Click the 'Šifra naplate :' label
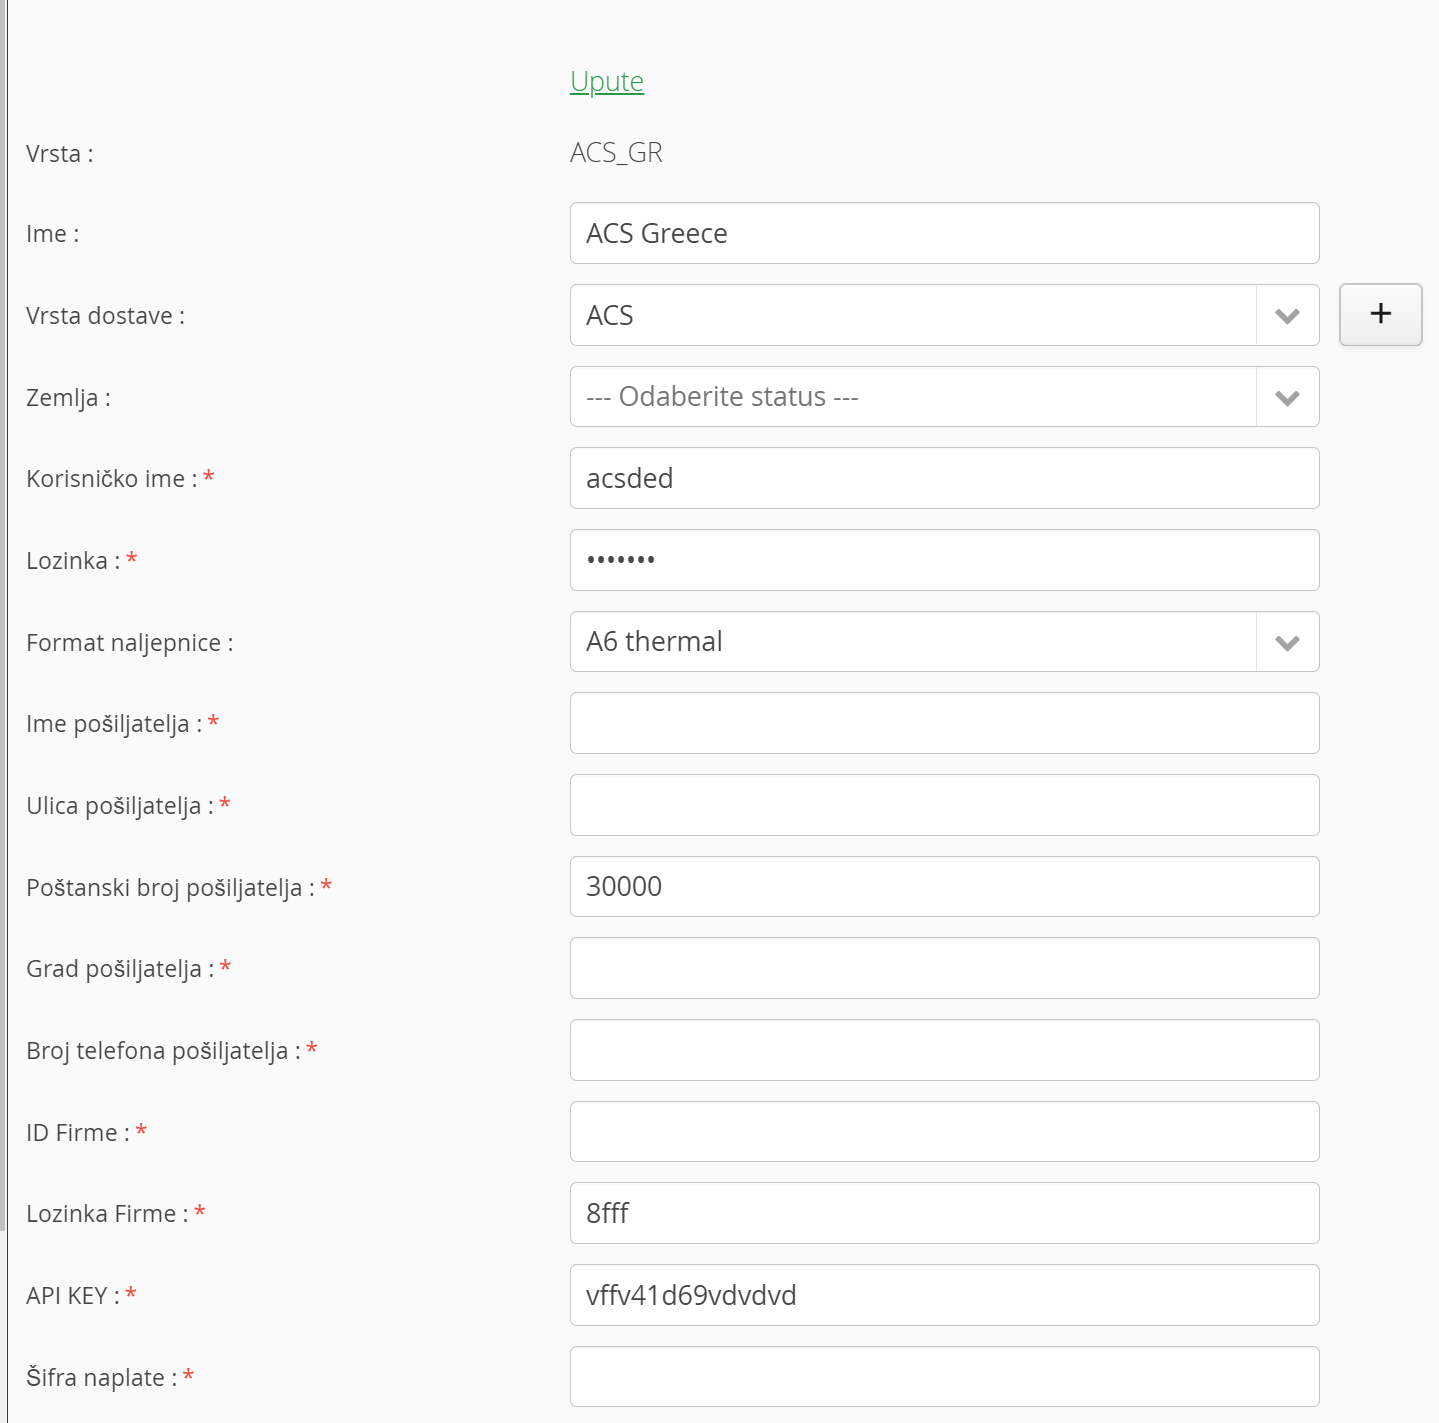Image resolution: width=1439 pixels, height=1423 pixels. click(x=102, y=1377)
